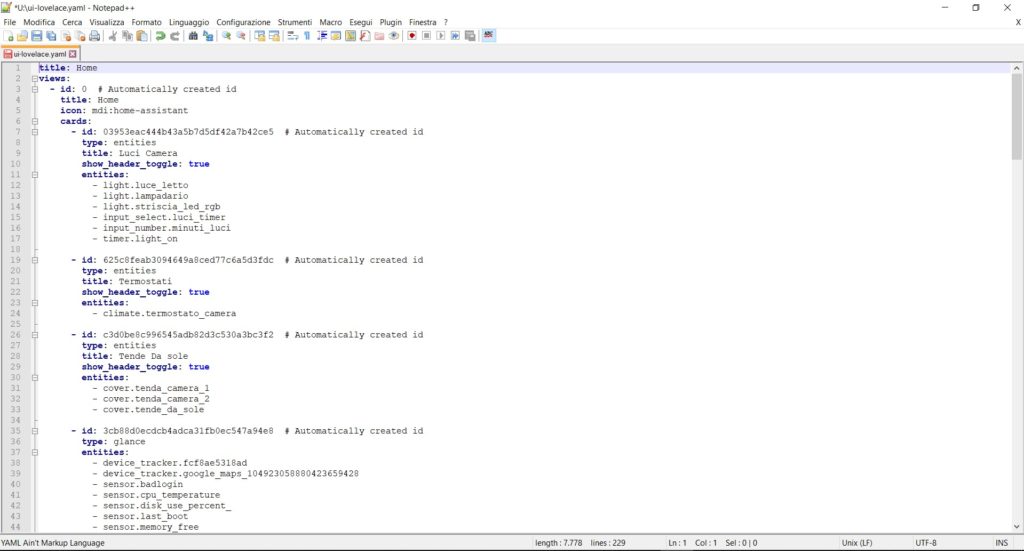Save the file with the Save icon

36,36
